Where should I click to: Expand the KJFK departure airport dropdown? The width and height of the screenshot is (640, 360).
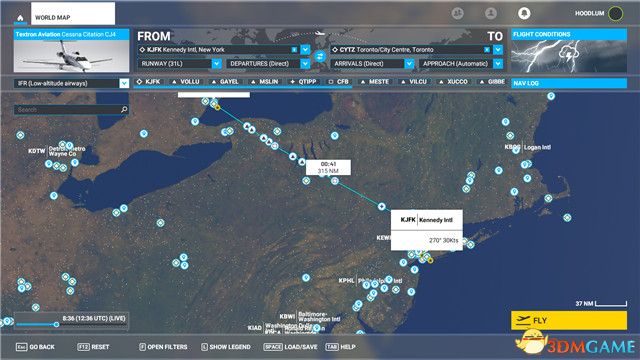click(305, 49)
